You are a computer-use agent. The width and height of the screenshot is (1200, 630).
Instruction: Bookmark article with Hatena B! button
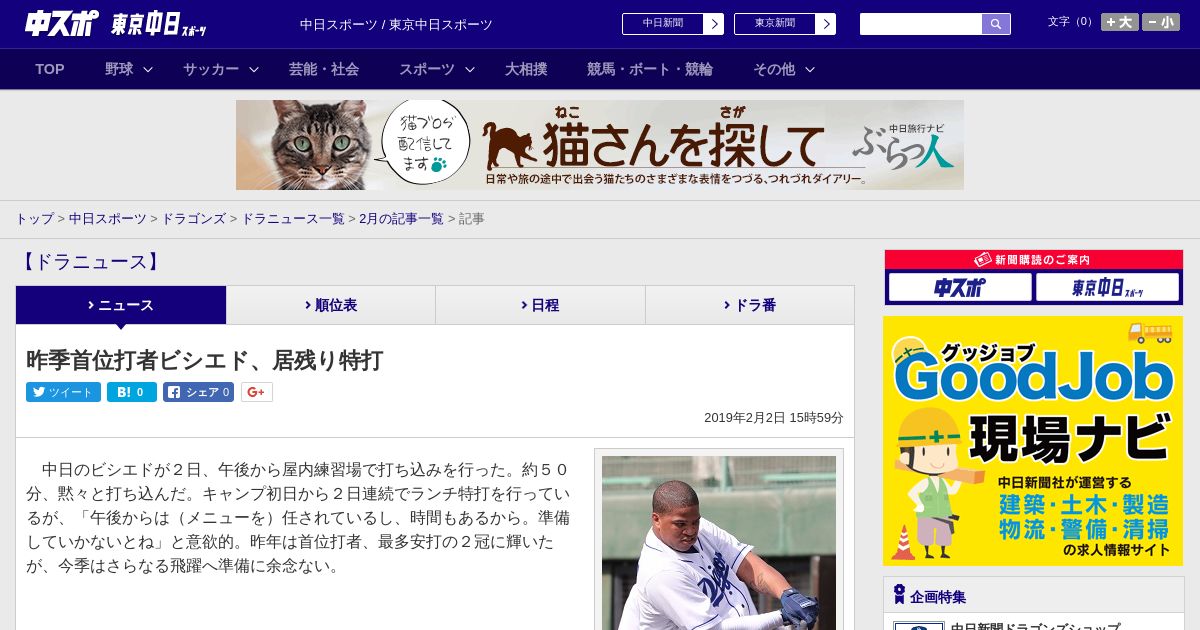tap(132, 392)
